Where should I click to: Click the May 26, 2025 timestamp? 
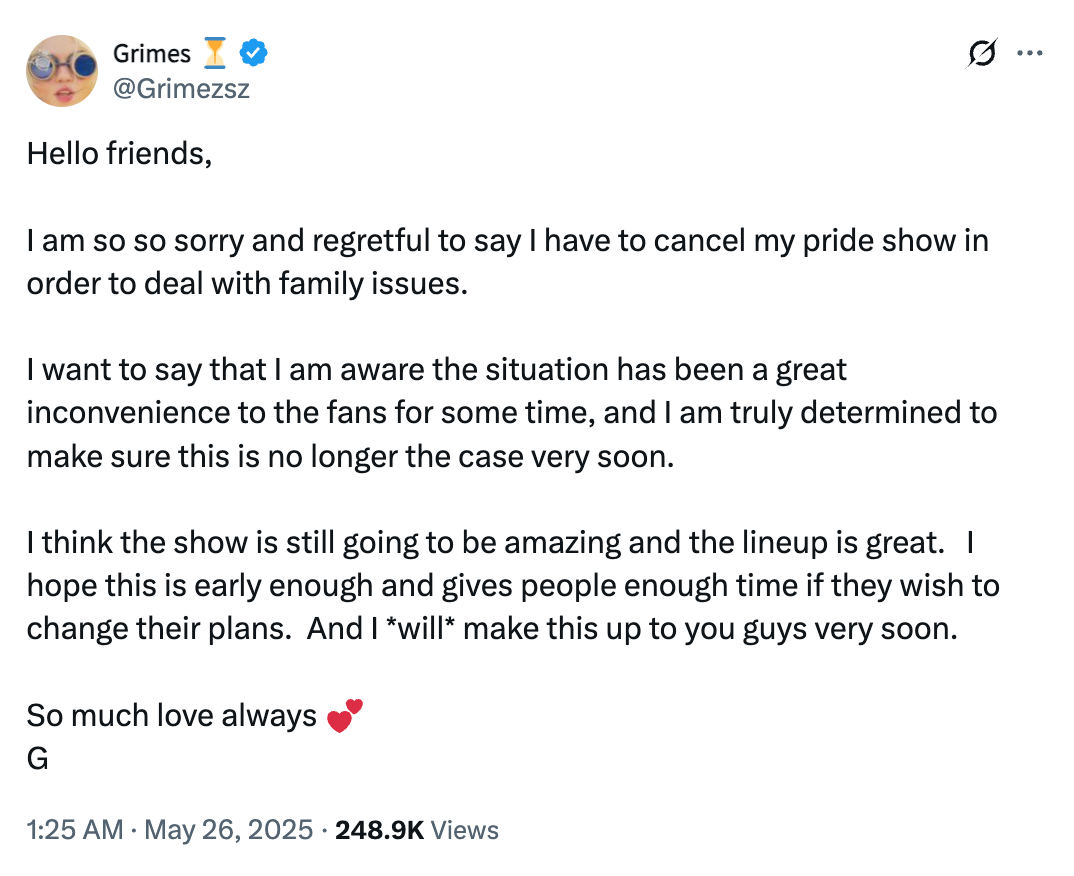tap(226, 829)
